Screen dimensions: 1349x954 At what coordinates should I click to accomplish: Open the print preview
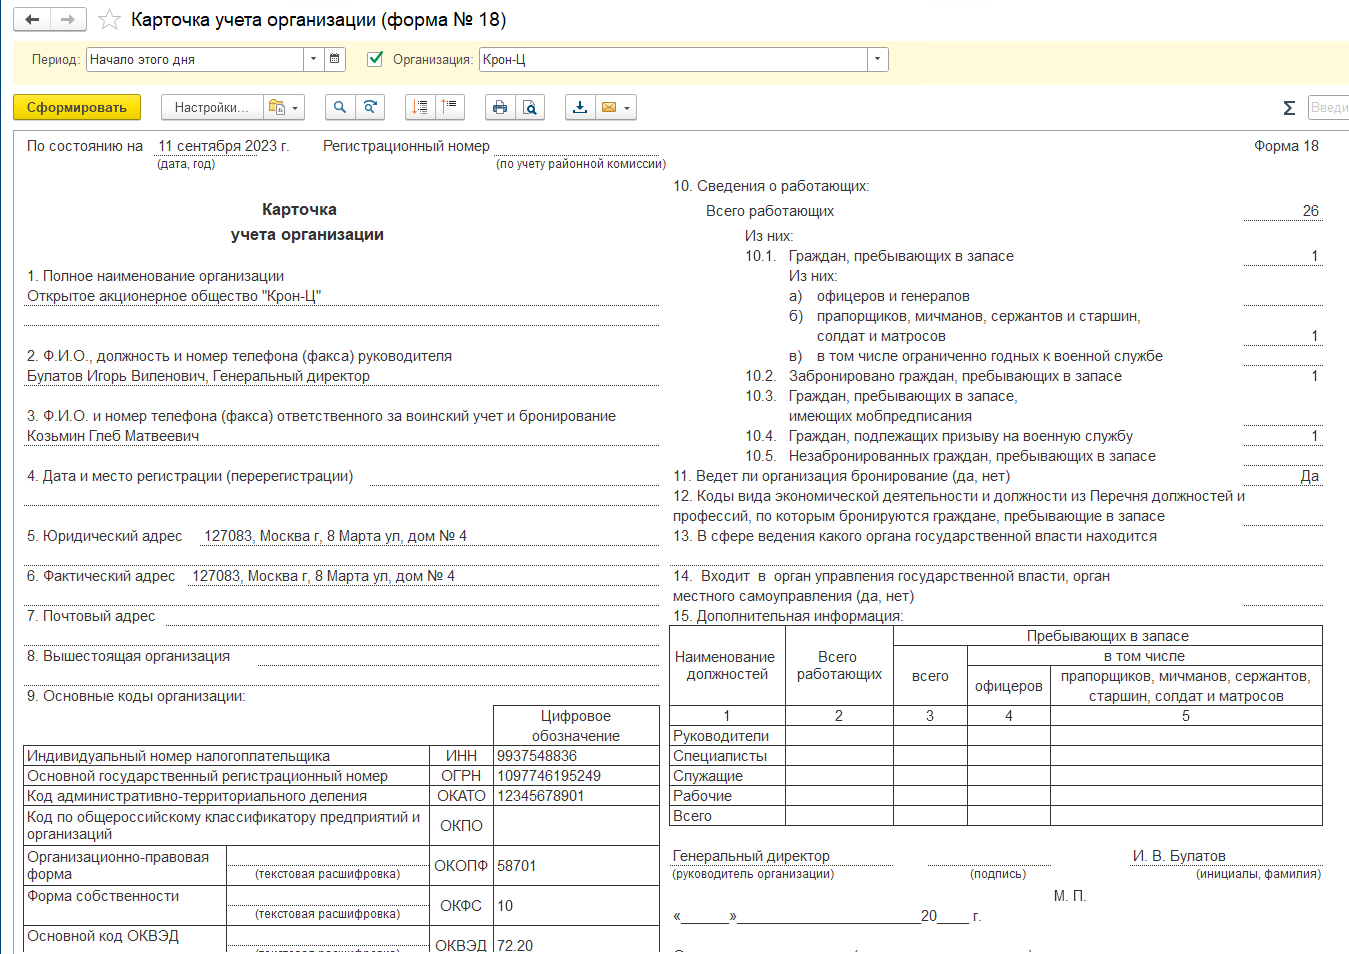click(530, 107)
